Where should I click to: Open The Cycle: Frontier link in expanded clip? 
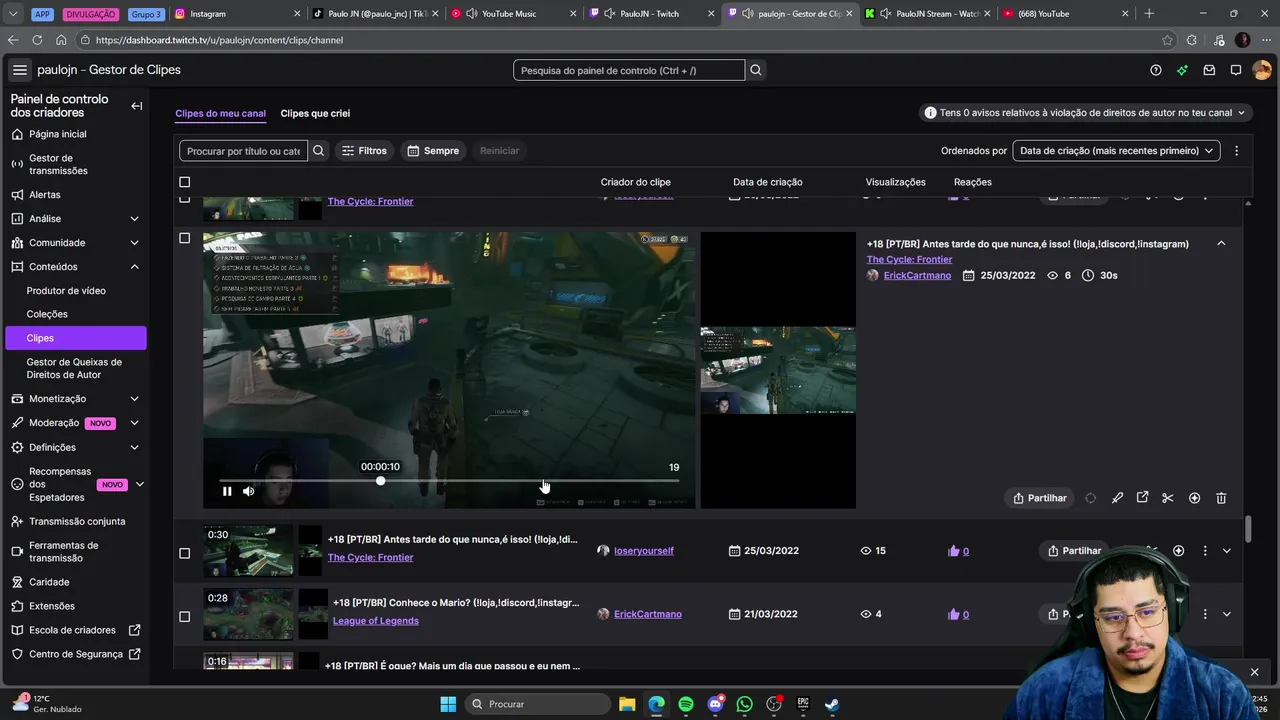click(909, 260)
